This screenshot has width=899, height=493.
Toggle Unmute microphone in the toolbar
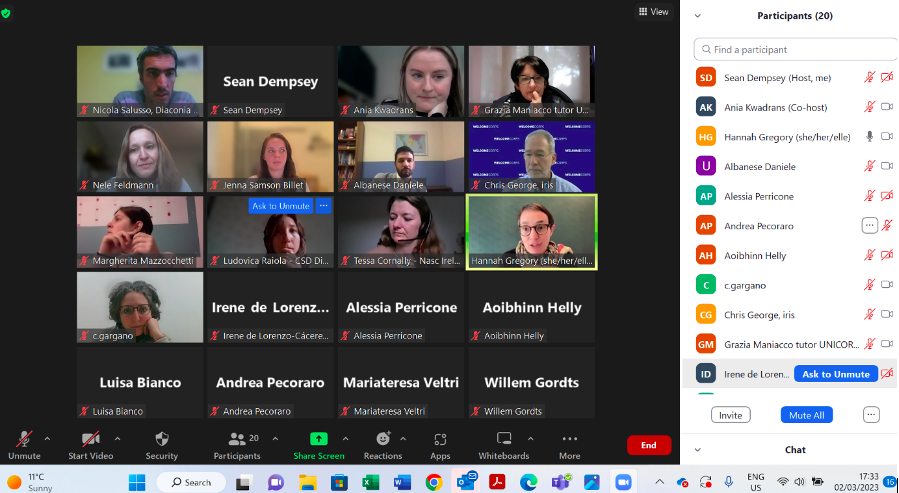click(x=24, y=439)
